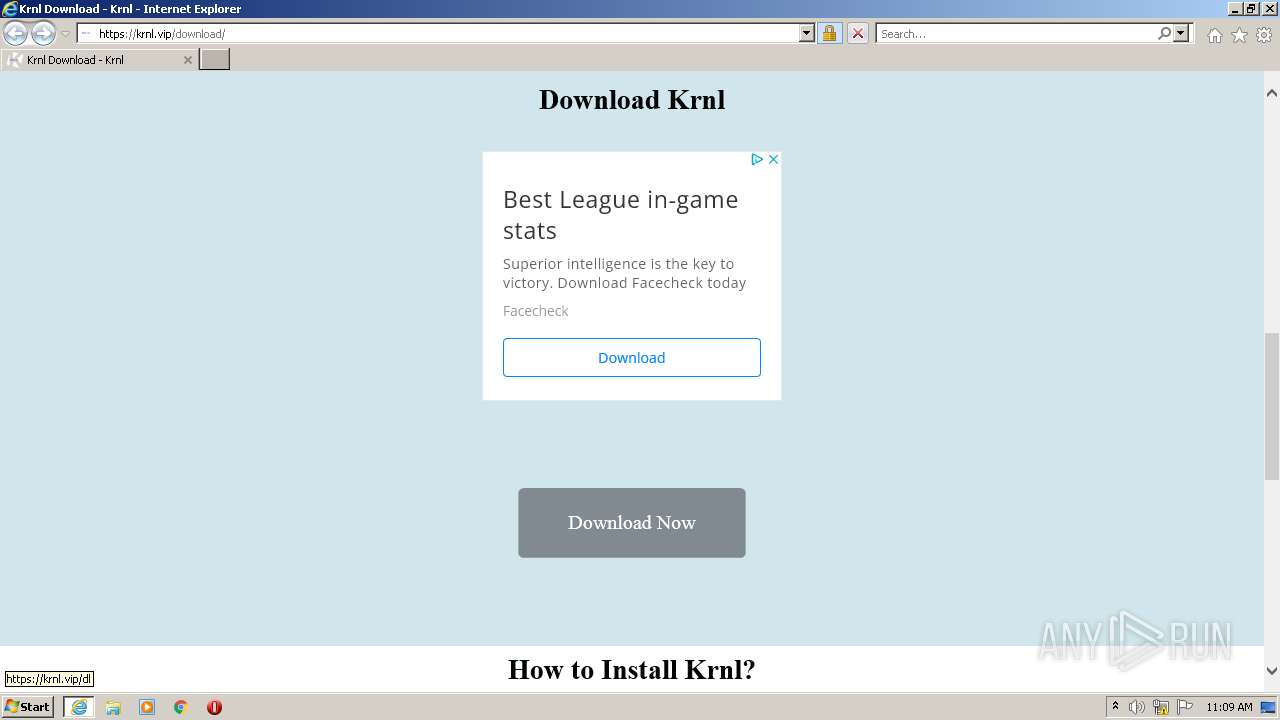
Task: Click the krnl.vip address bar field
Action: pyautogui.click(x=438, y=34)
